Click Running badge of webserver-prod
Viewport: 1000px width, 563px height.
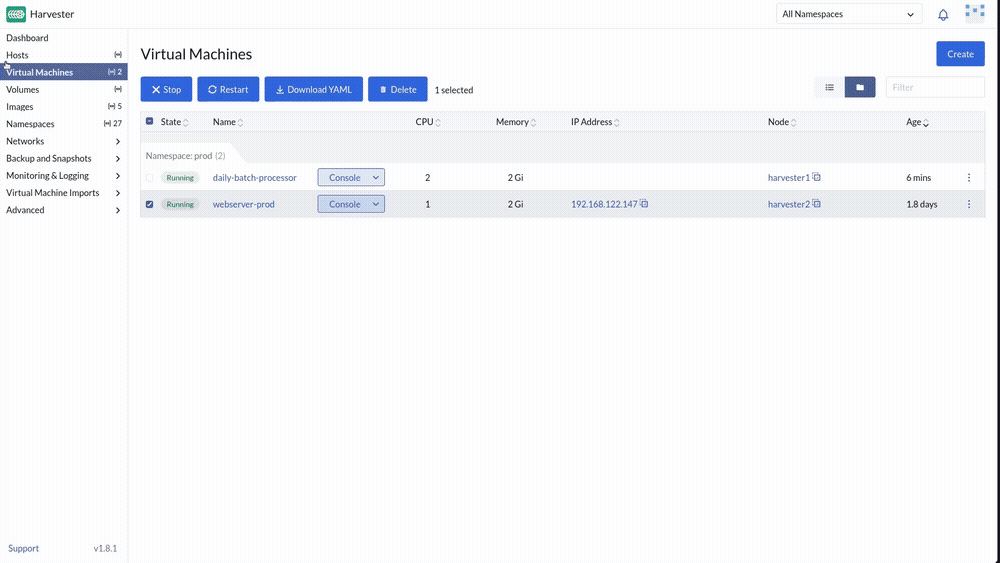tap(180, 205)
